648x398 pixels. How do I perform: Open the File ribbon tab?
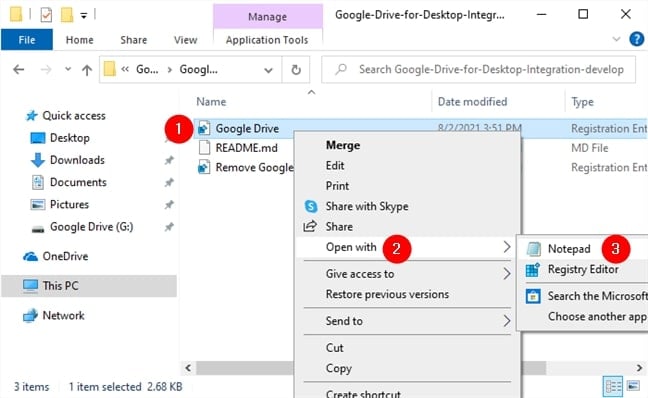pyautogui.click(x=27, y=40)
